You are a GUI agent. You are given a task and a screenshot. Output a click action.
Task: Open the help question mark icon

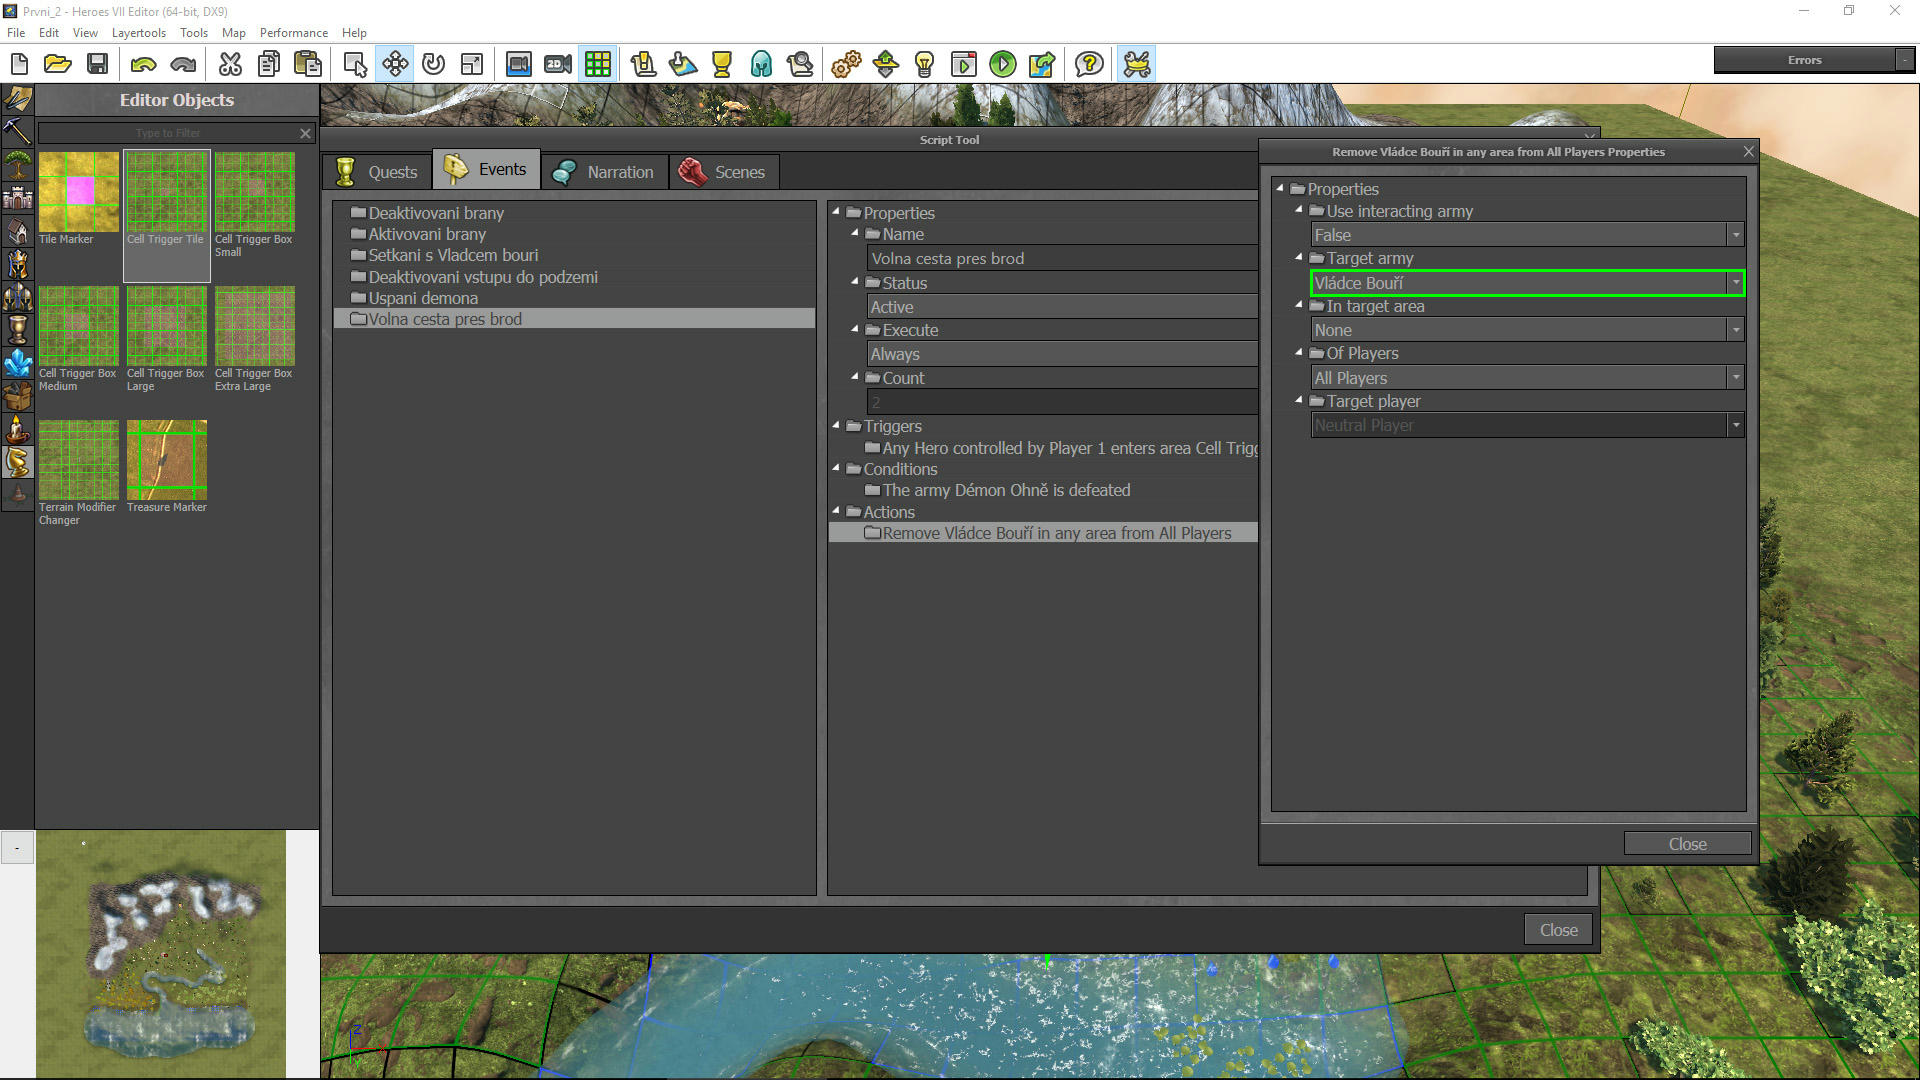[x=1089, y=65]
